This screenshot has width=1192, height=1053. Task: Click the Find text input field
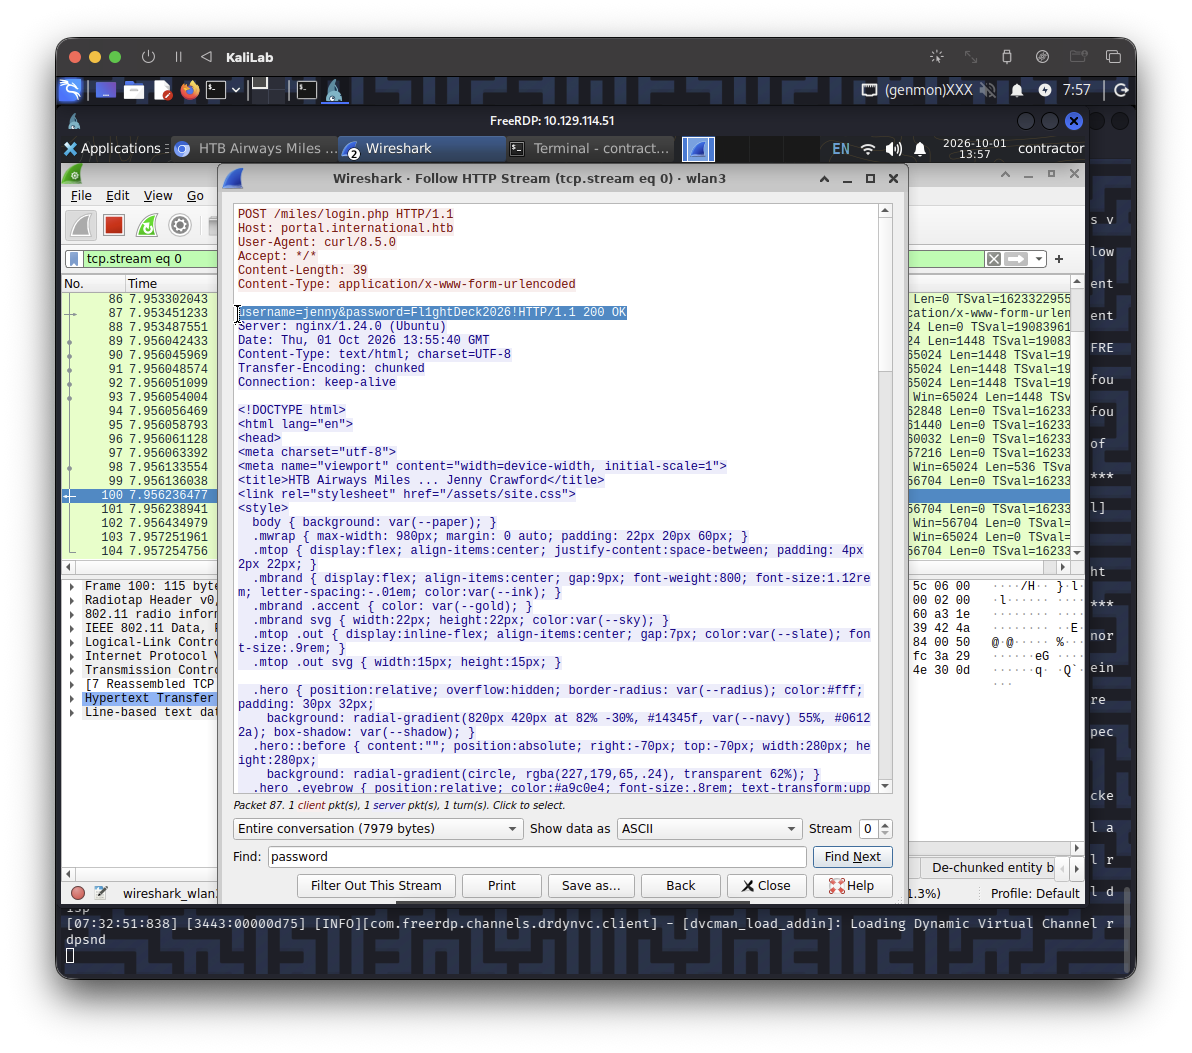coord(537,857)
